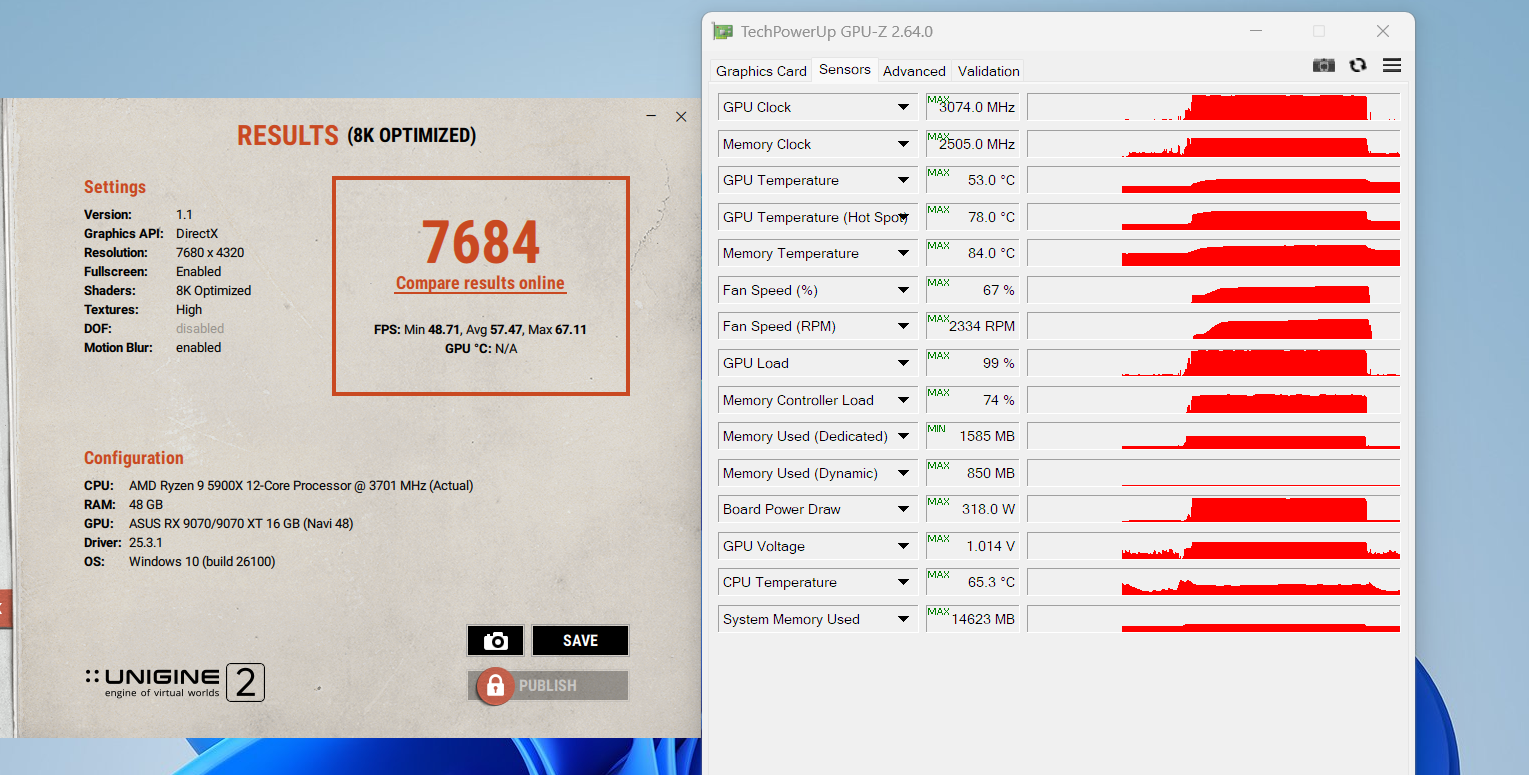1529x775 pixels.
Task: Click the Memory Temperature 84.0 °C value
Action: pyautogui.click(x=972, y=253)
